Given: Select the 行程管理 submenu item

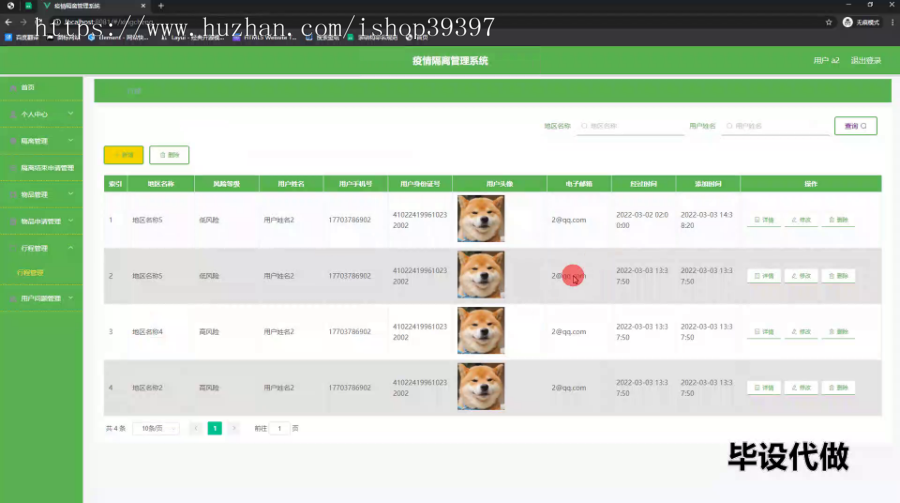Looking at the screenshot, I should point(30,273).
